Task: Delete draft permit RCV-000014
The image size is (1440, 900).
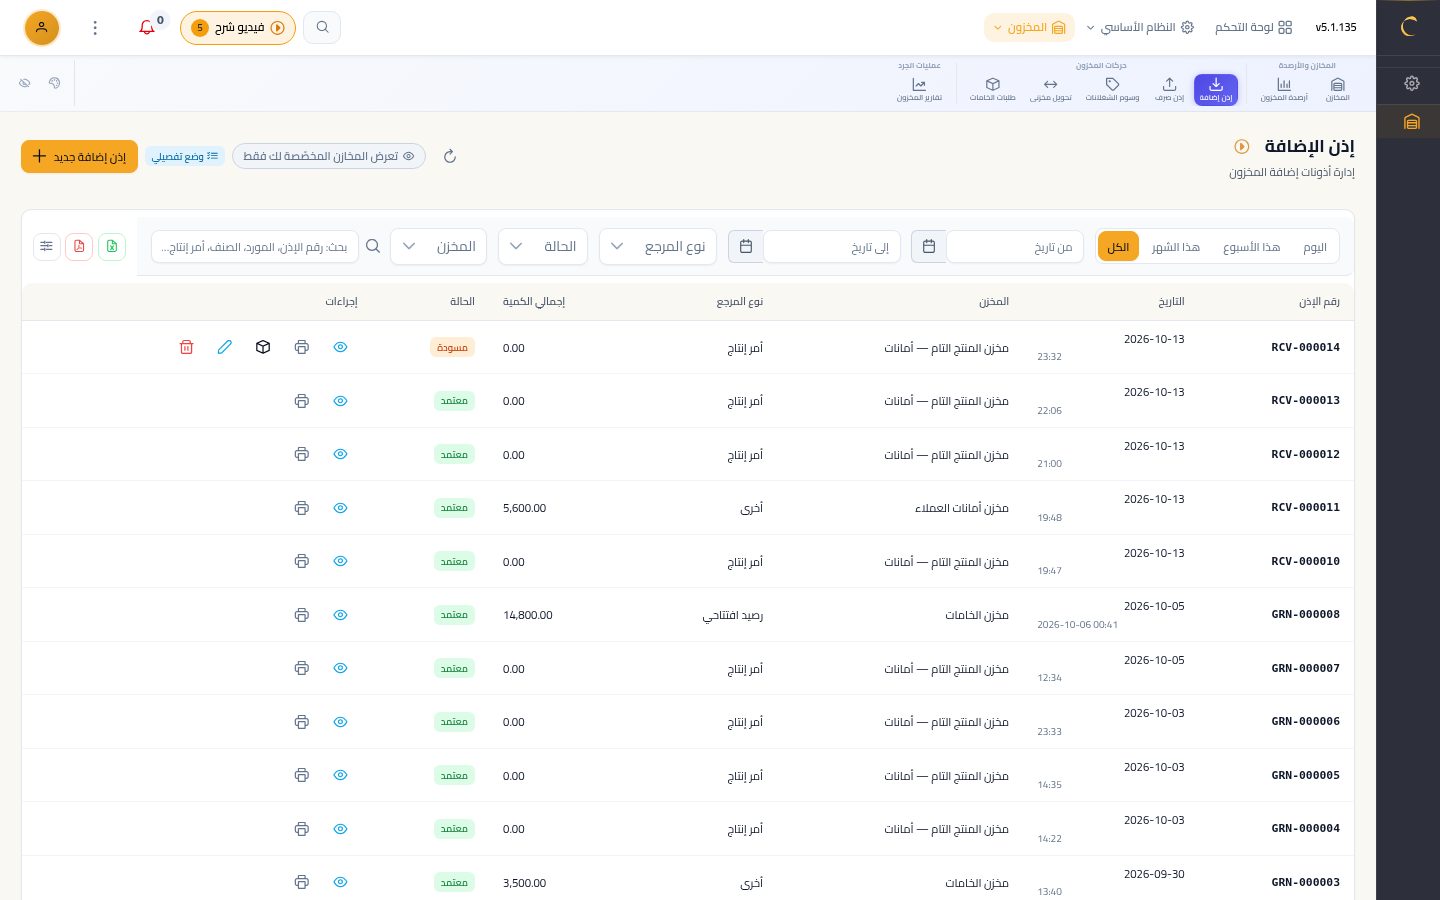Action: [186, 347]
